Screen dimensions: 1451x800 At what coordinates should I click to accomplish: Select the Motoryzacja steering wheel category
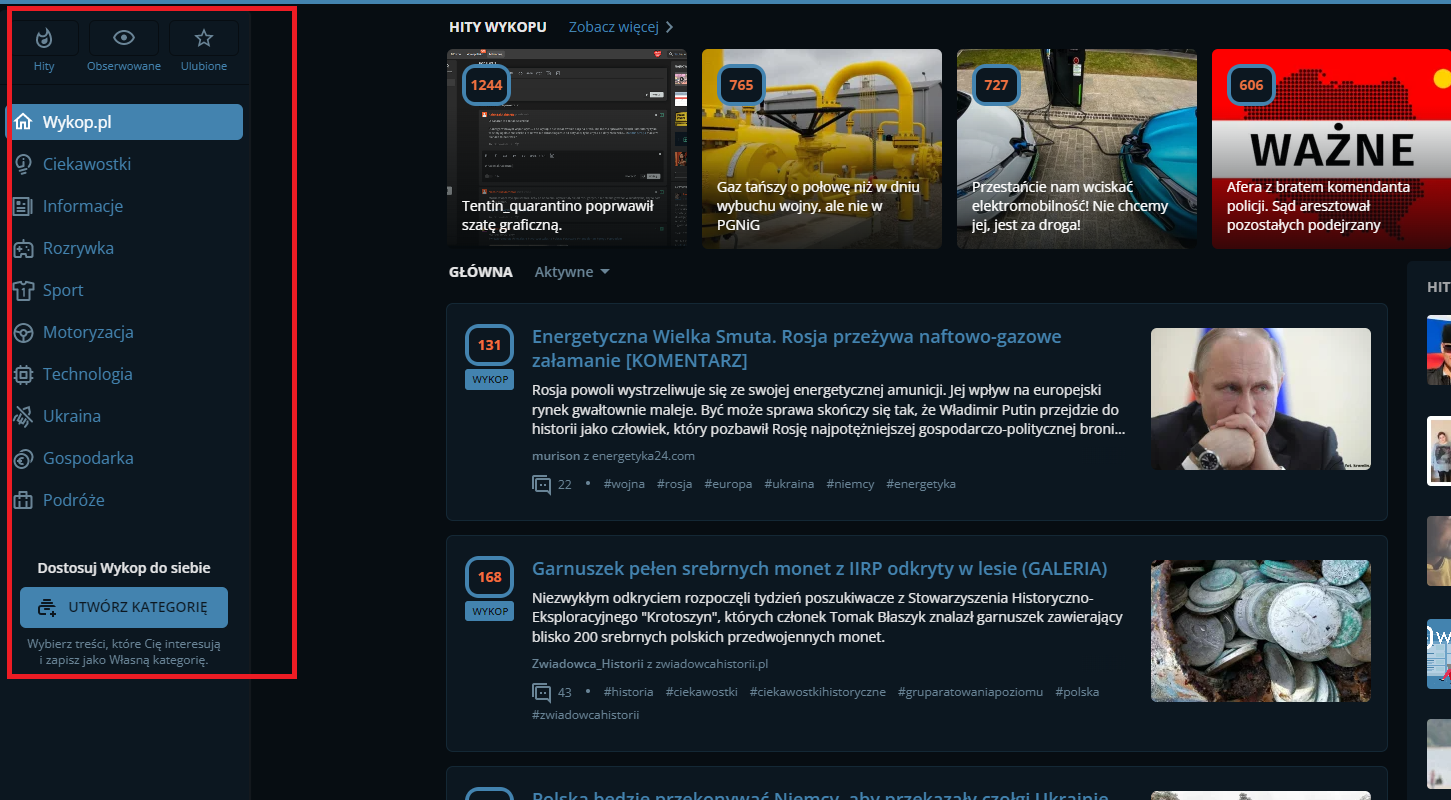pos(87,332)
